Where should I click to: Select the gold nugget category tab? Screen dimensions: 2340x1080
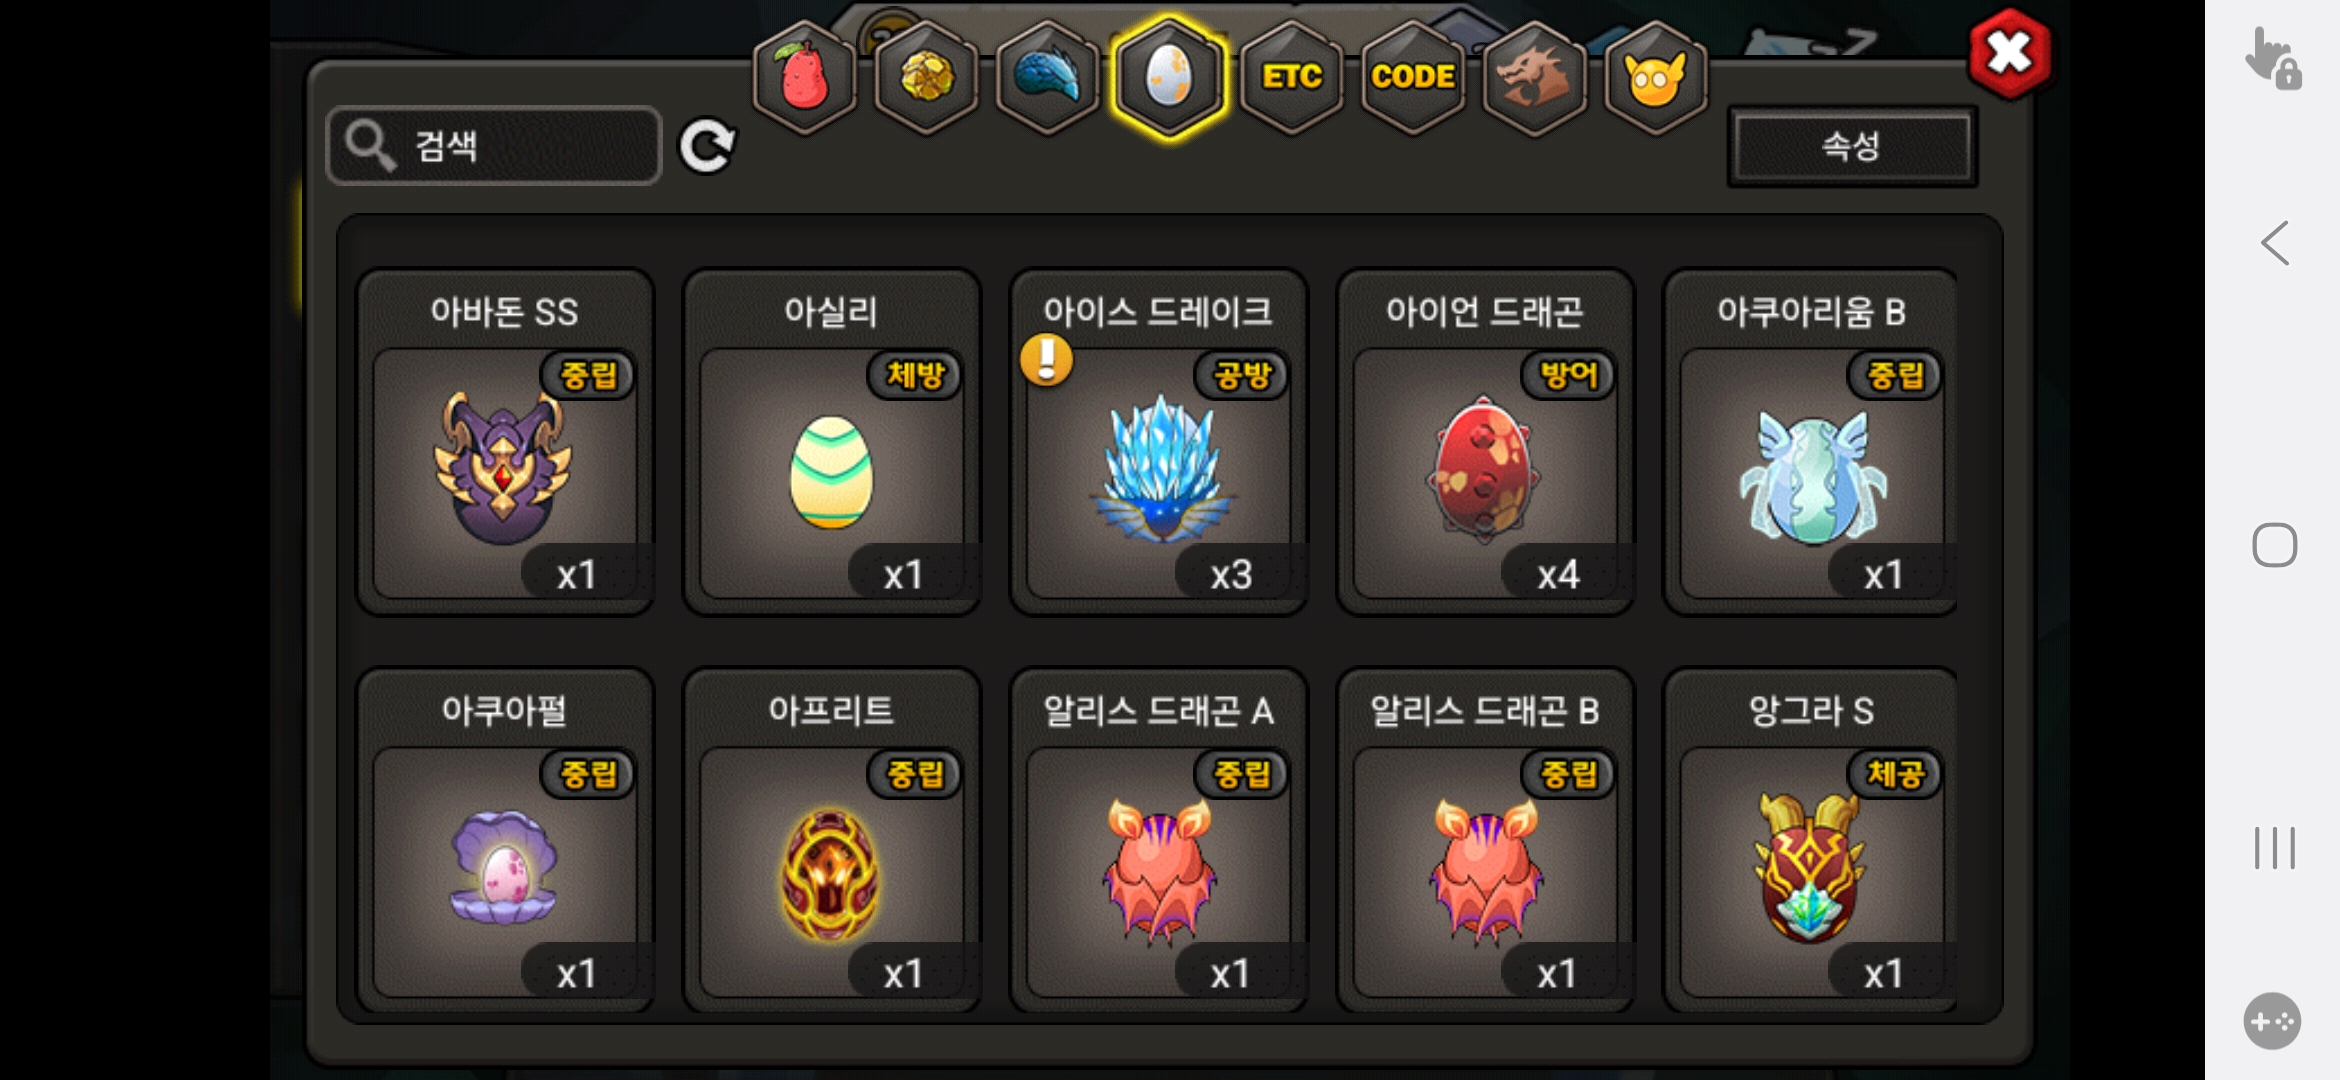[927, 77]
